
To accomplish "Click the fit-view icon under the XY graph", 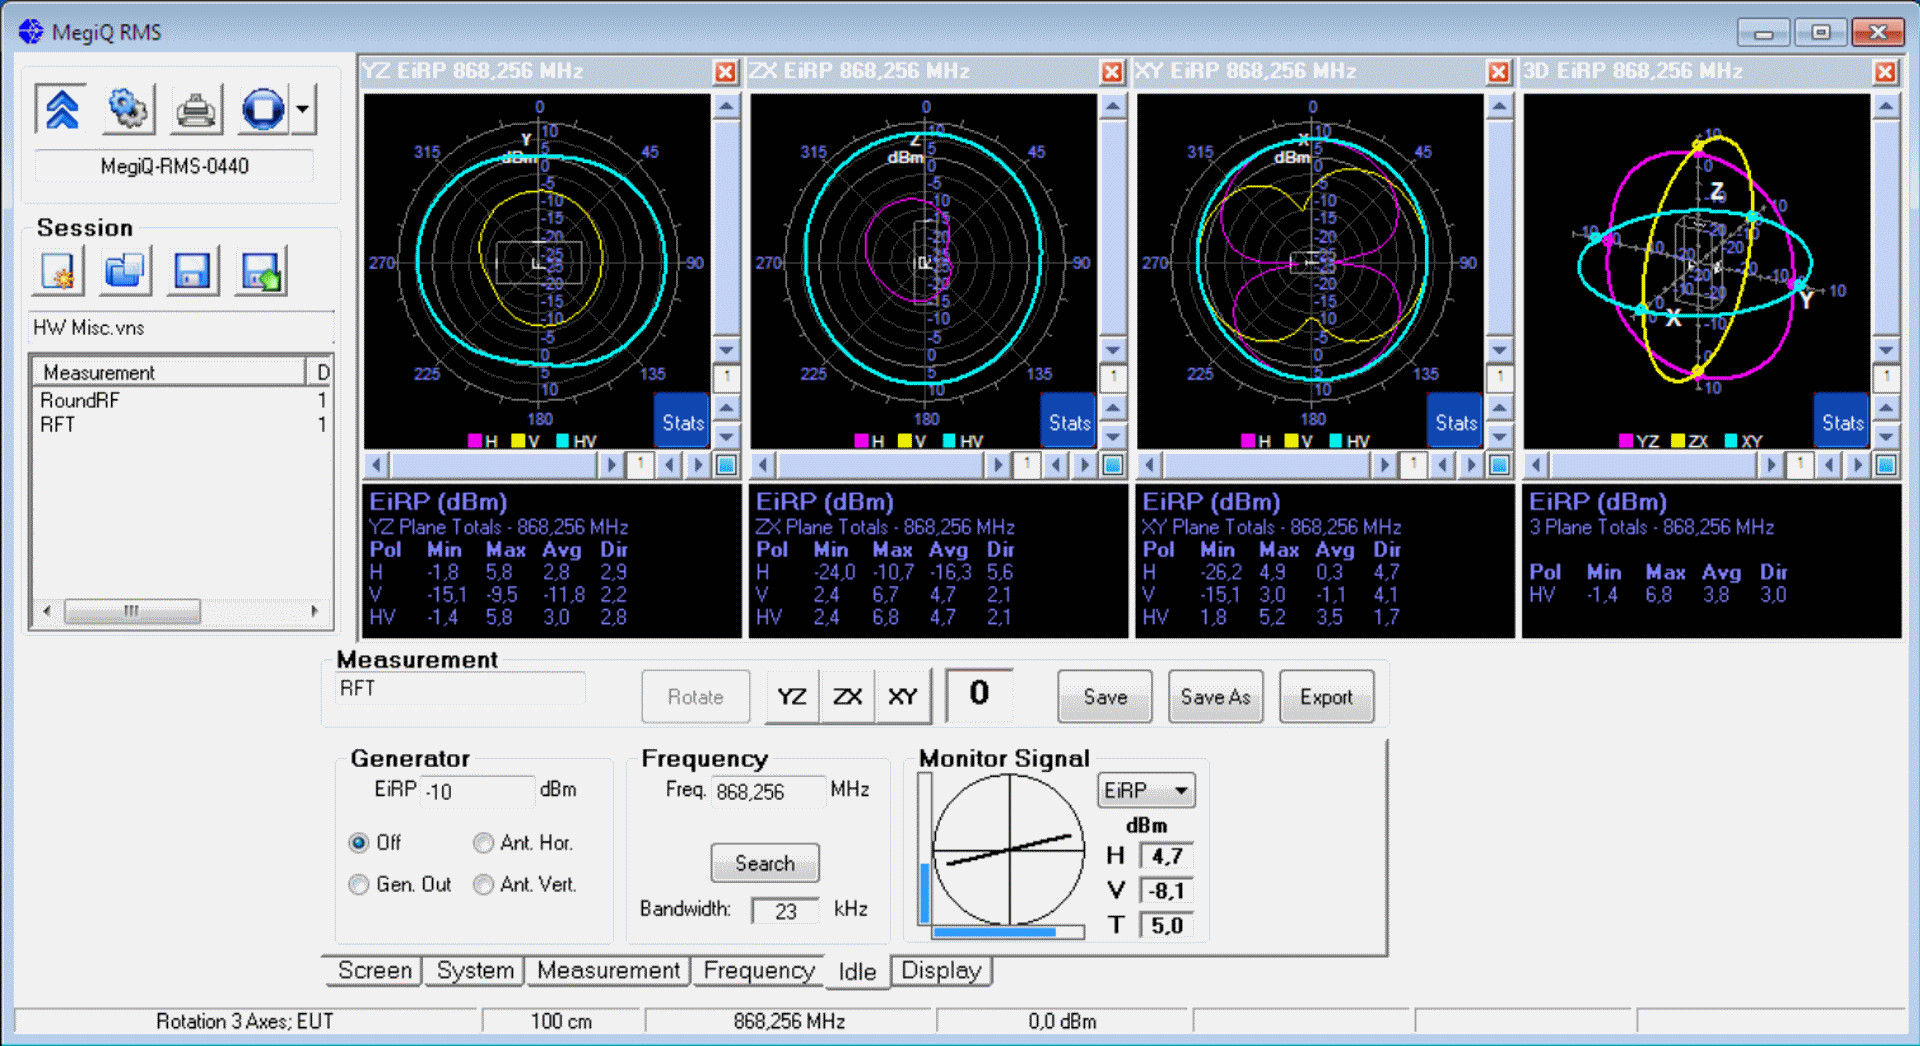I will coord(1500,465).
